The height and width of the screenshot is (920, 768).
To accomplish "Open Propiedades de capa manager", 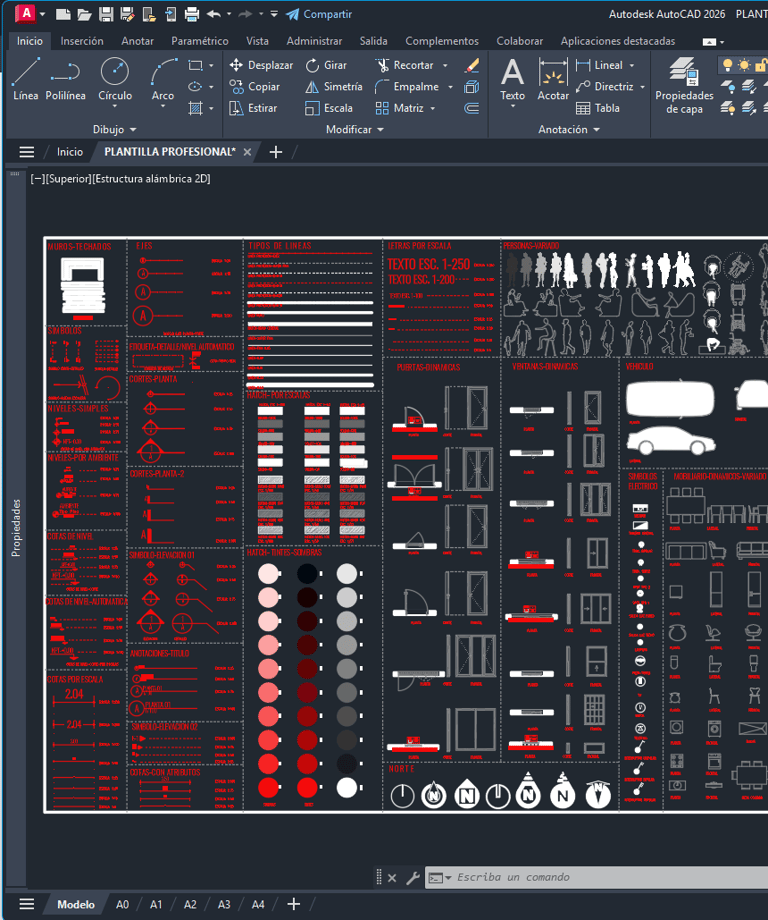I will click(684, 86).
